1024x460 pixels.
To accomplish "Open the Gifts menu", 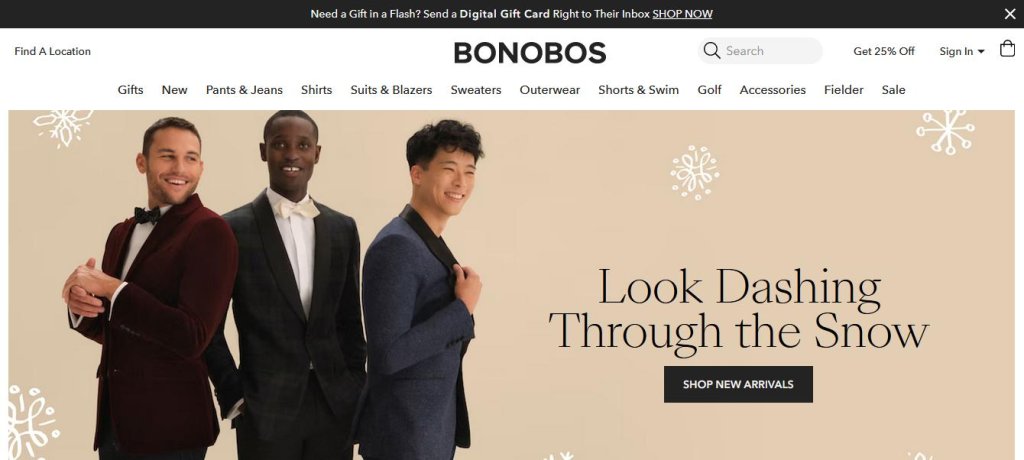I will [130, 90].
